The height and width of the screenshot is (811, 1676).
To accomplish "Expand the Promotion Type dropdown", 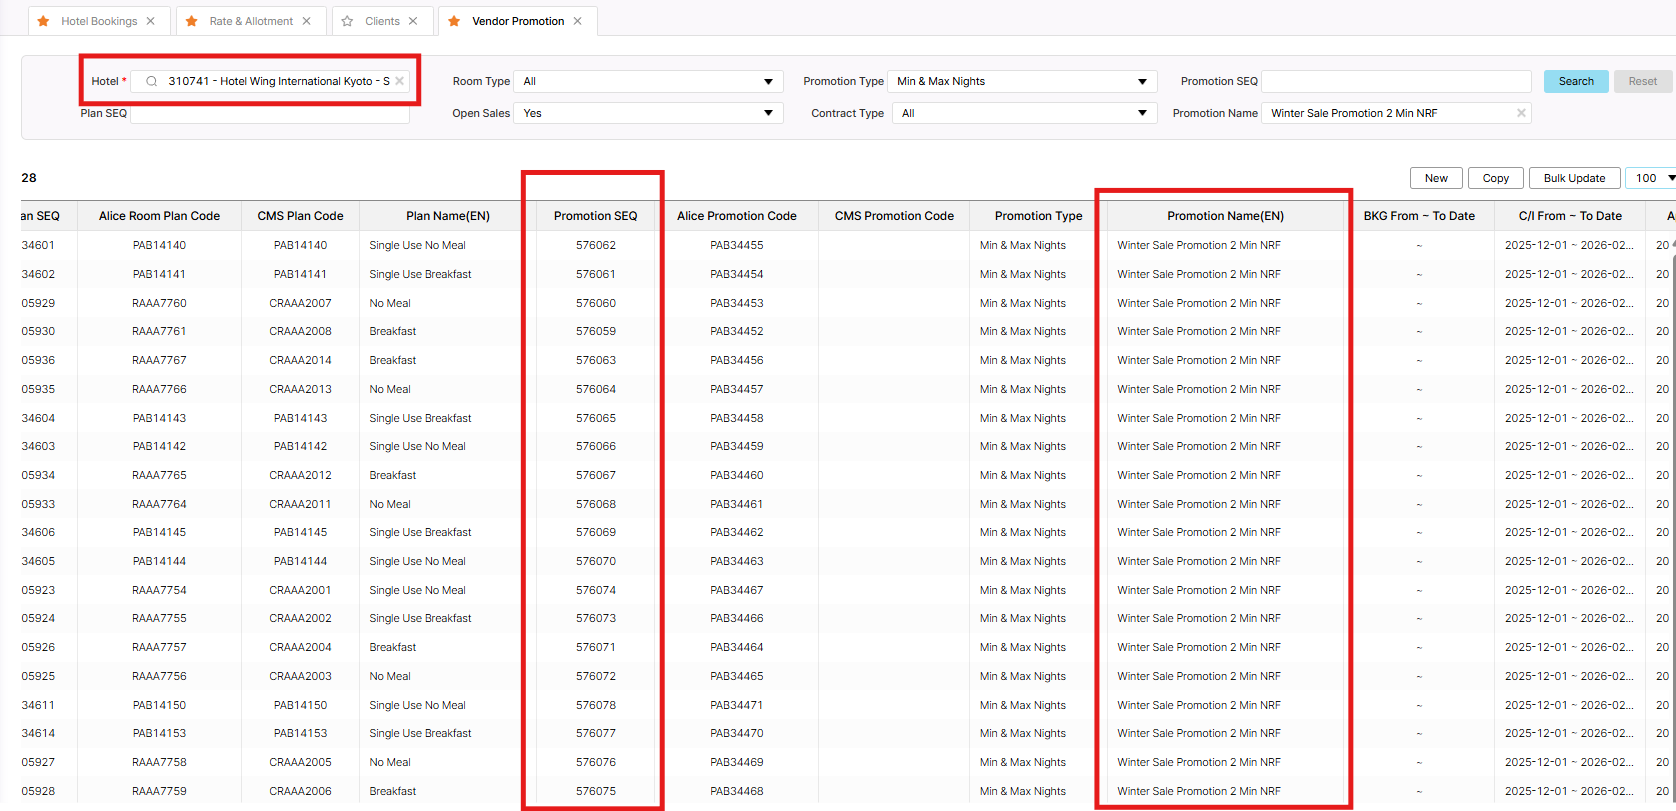I will [1142, 82].
